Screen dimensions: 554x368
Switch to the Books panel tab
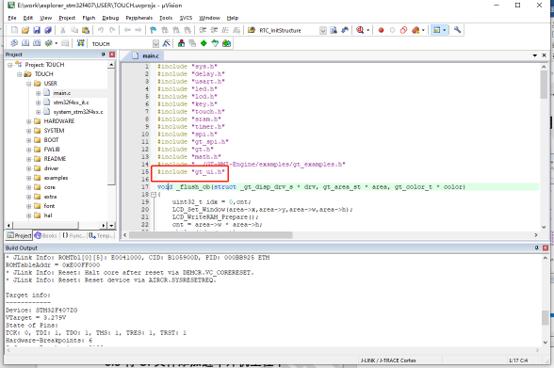46,236
